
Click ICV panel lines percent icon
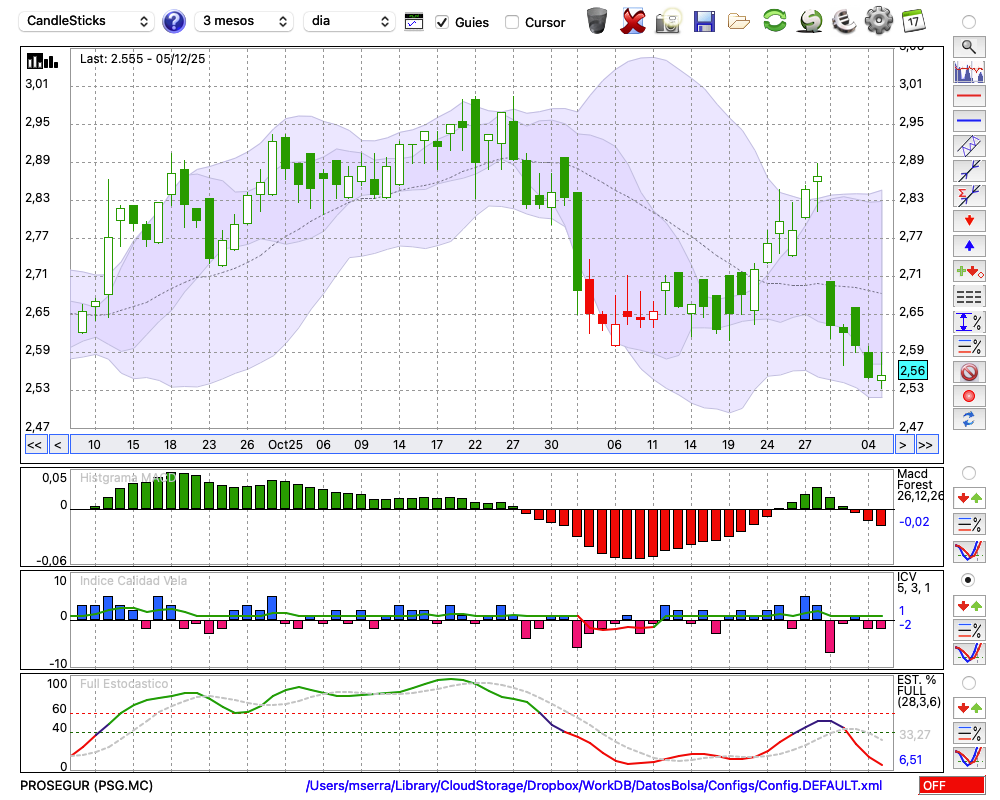click(969, 630)
